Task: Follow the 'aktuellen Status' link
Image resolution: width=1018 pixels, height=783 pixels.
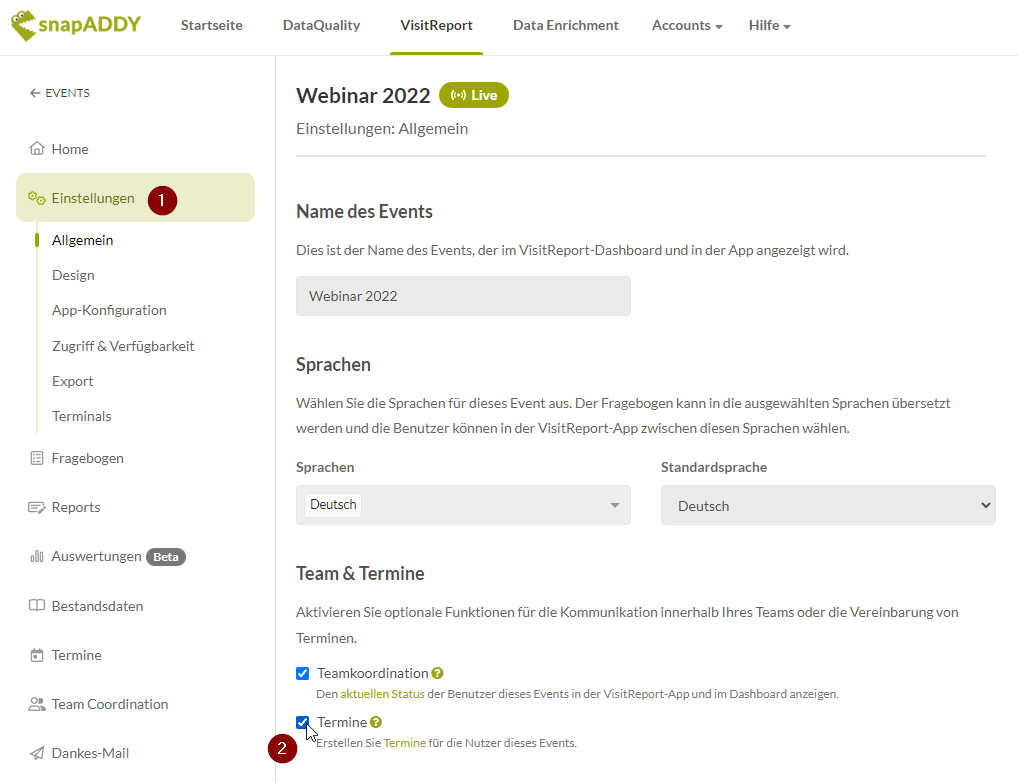Action: click(x=382, y=694)
